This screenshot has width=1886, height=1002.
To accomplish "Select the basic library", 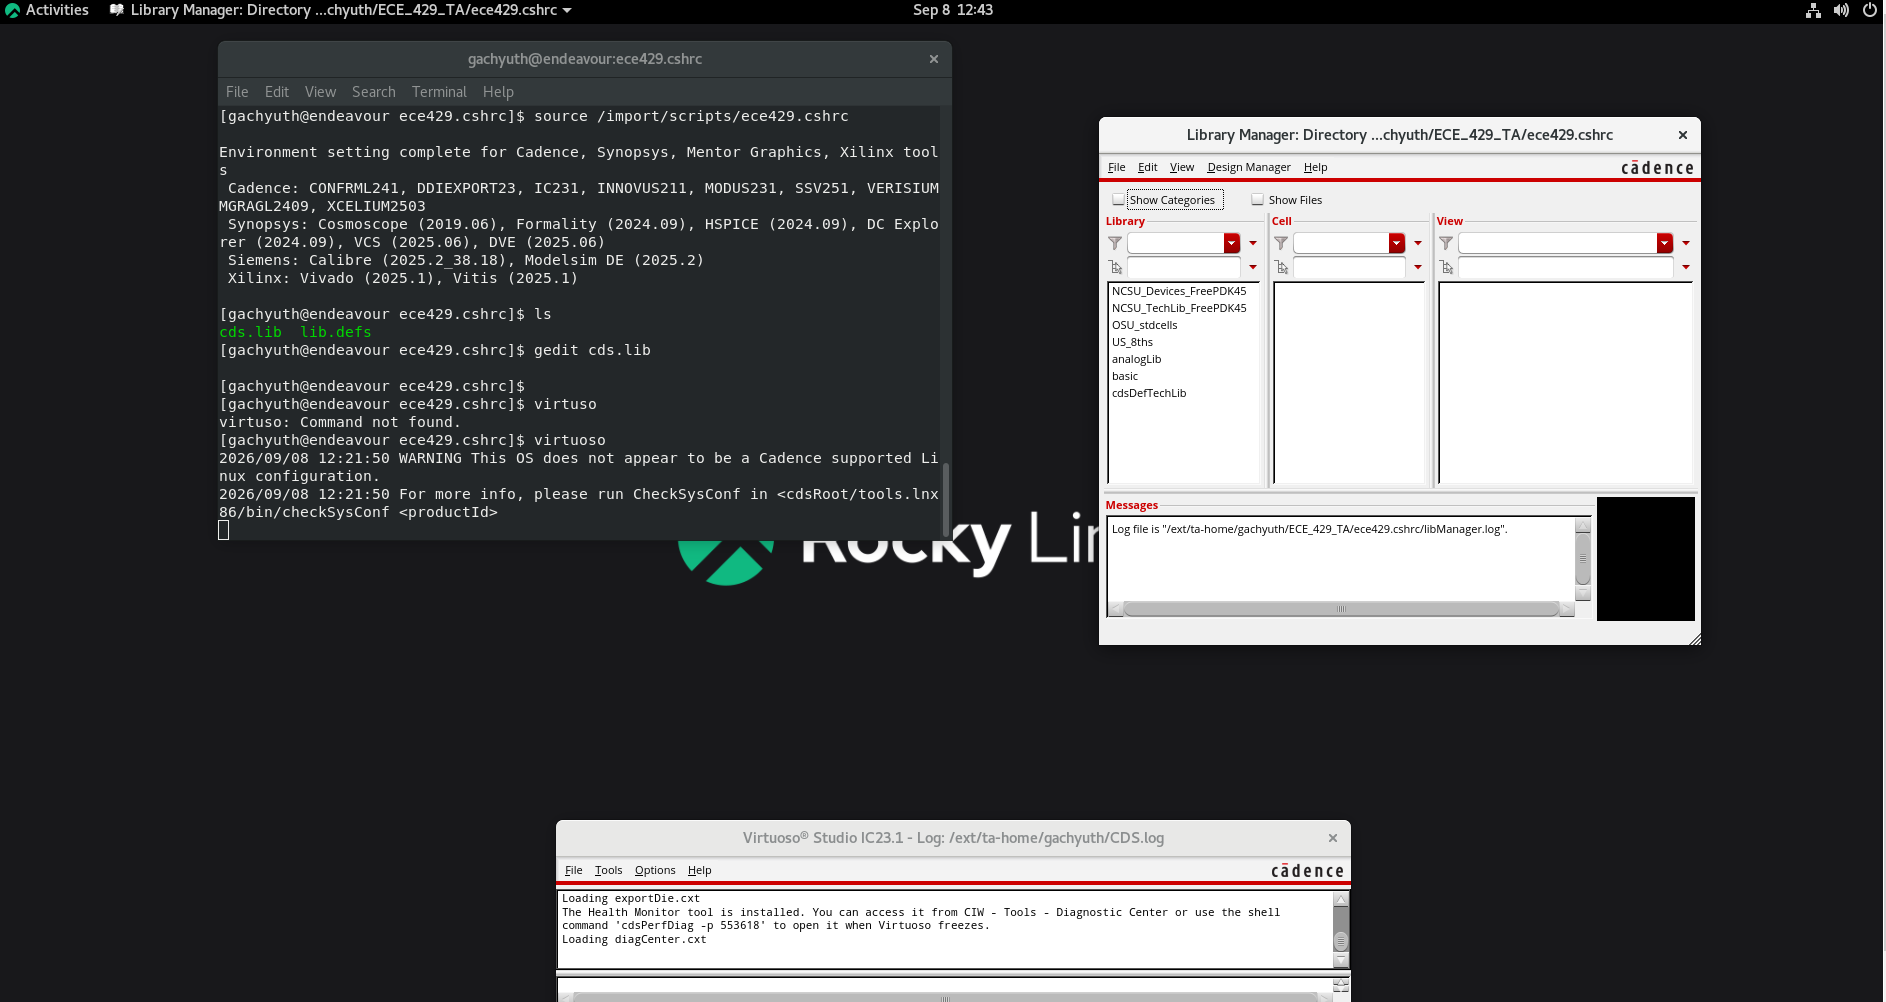I will [1125, 376].
